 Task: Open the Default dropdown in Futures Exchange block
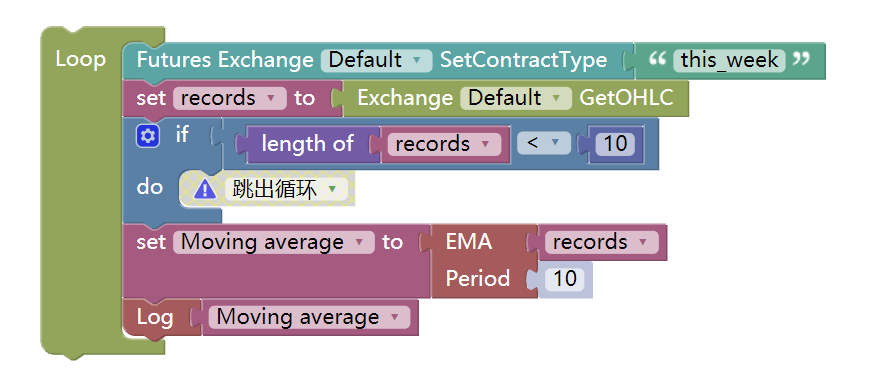(376, 60)
